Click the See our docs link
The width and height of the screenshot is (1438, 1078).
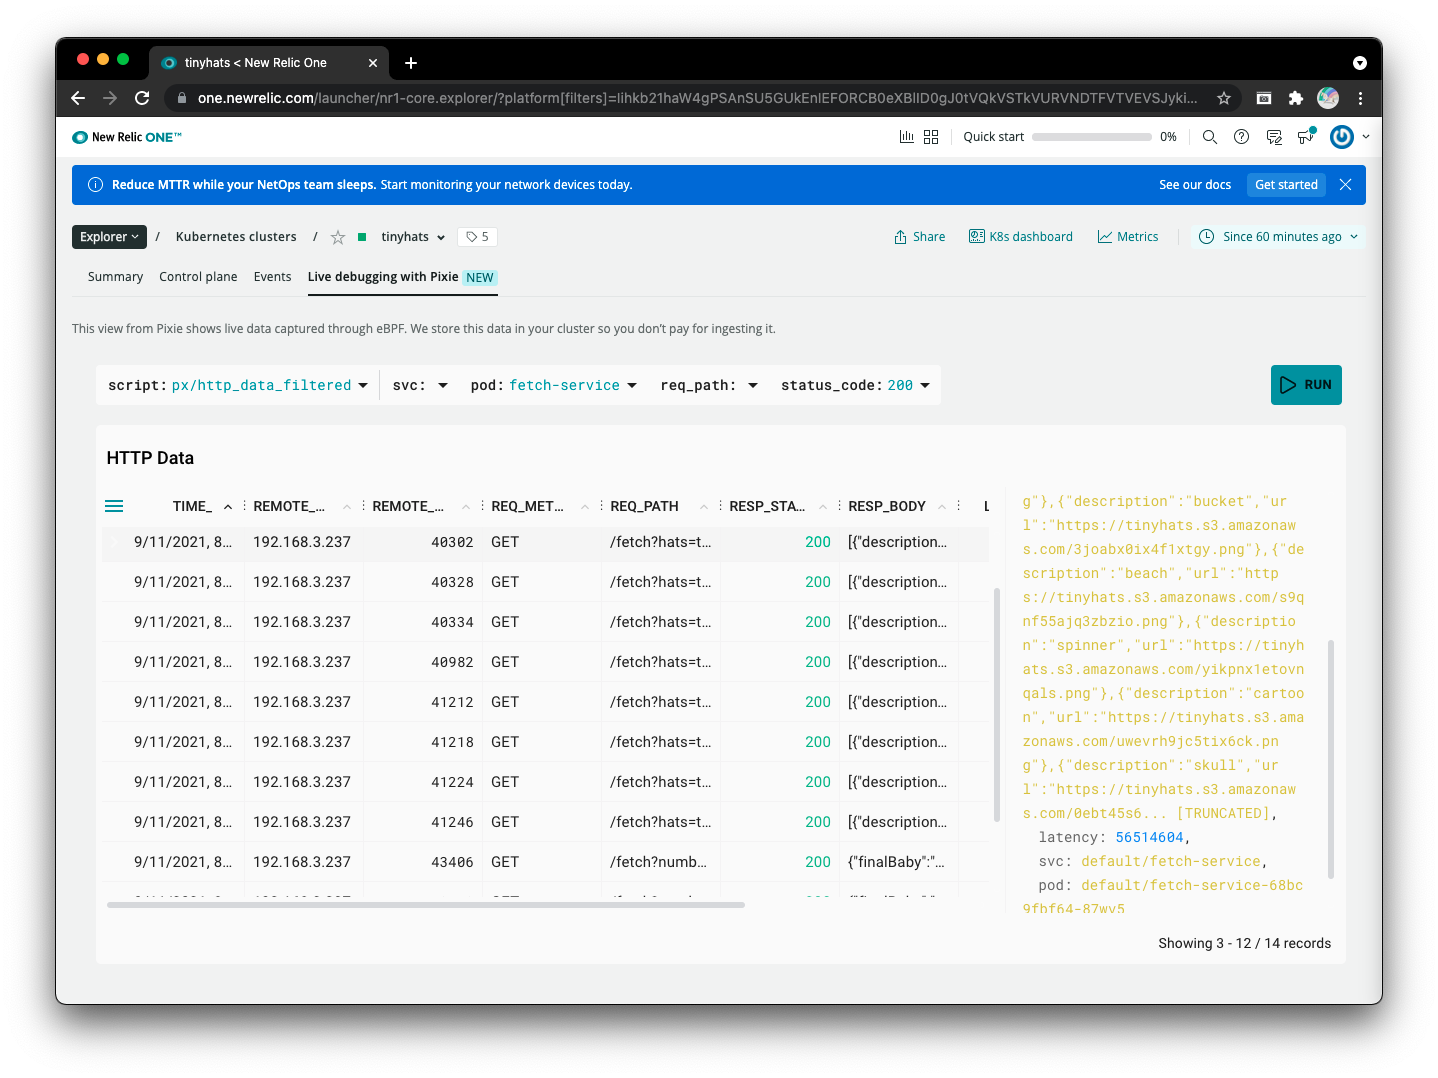pos(1194,185)
